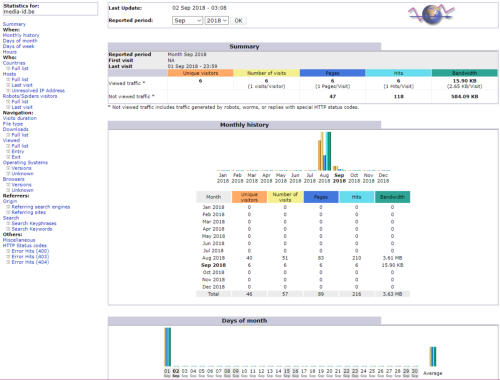The image size is (500, 380).
Task: Open Hosts Last visit icon link
Action: point(8,85)
